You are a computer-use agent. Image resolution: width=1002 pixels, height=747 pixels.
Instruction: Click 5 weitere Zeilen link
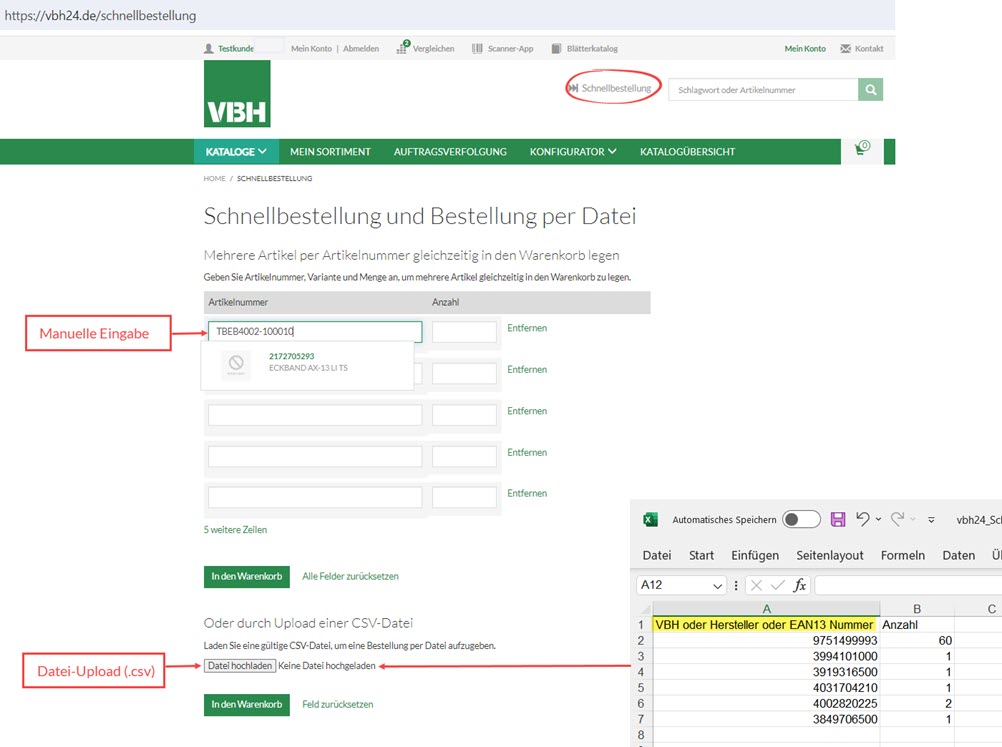pos(235,530)
